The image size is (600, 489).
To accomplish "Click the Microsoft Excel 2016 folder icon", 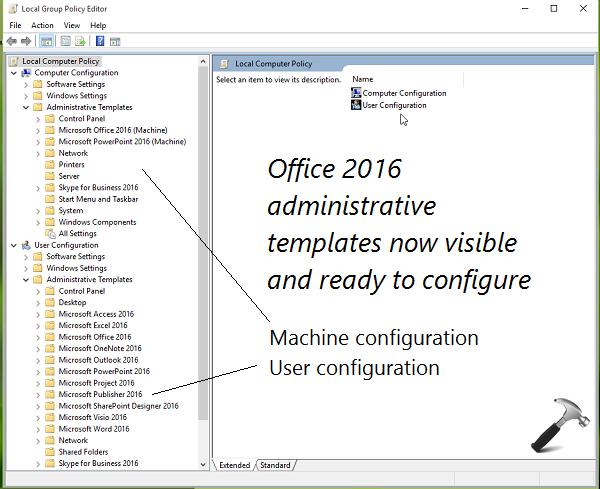I will [50, 325].
